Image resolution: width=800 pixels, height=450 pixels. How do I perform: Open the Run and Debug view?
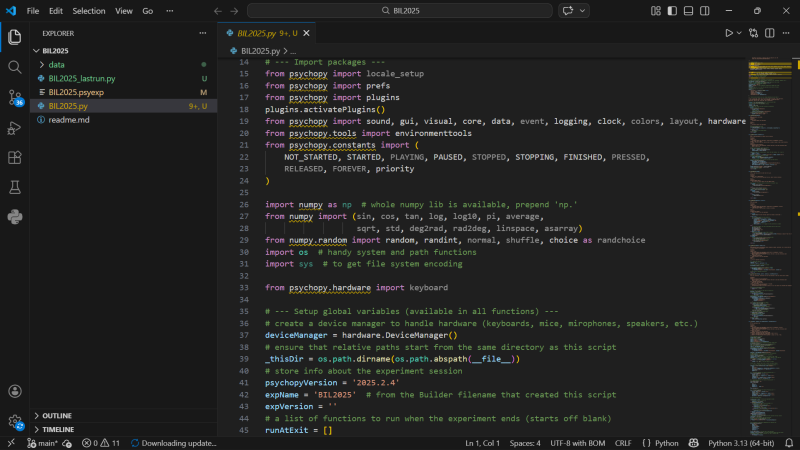[15, 128]
